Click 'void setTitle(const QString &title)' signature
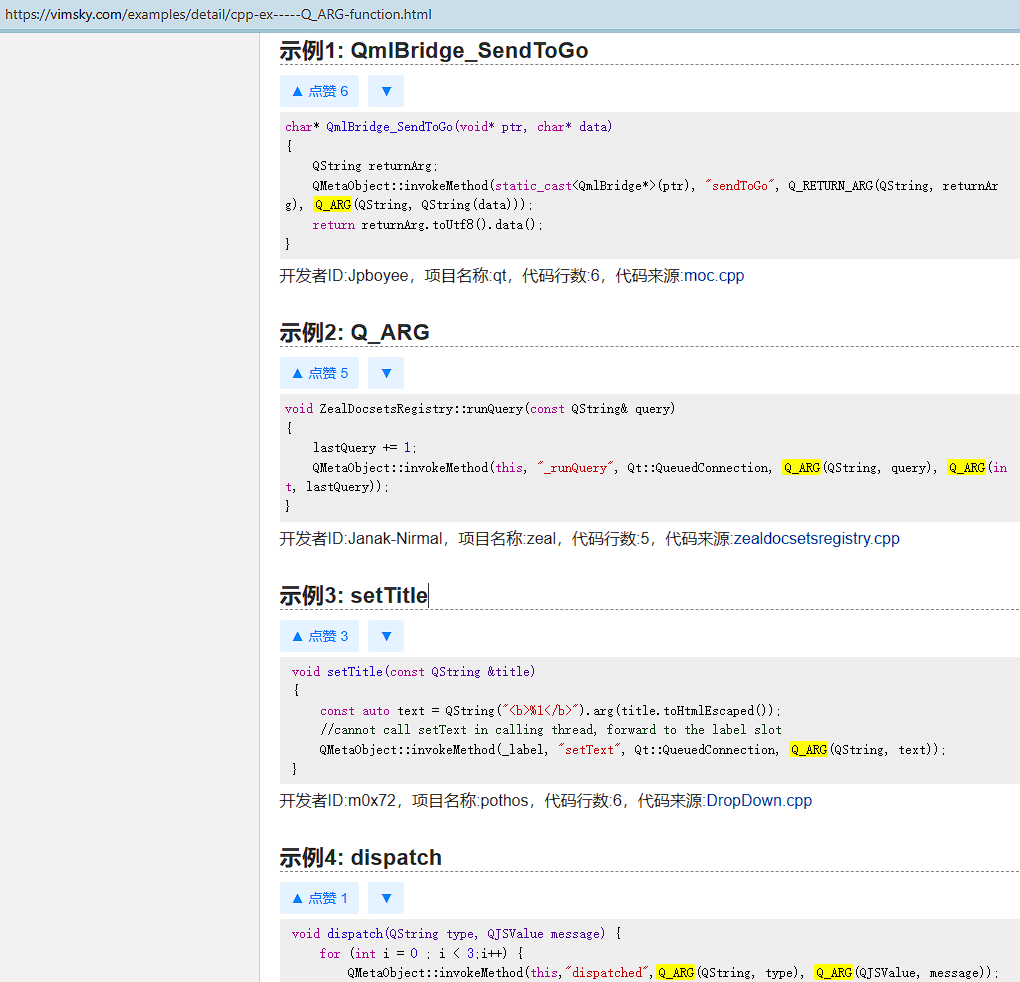1020x982 pixels. coord(413,672)
